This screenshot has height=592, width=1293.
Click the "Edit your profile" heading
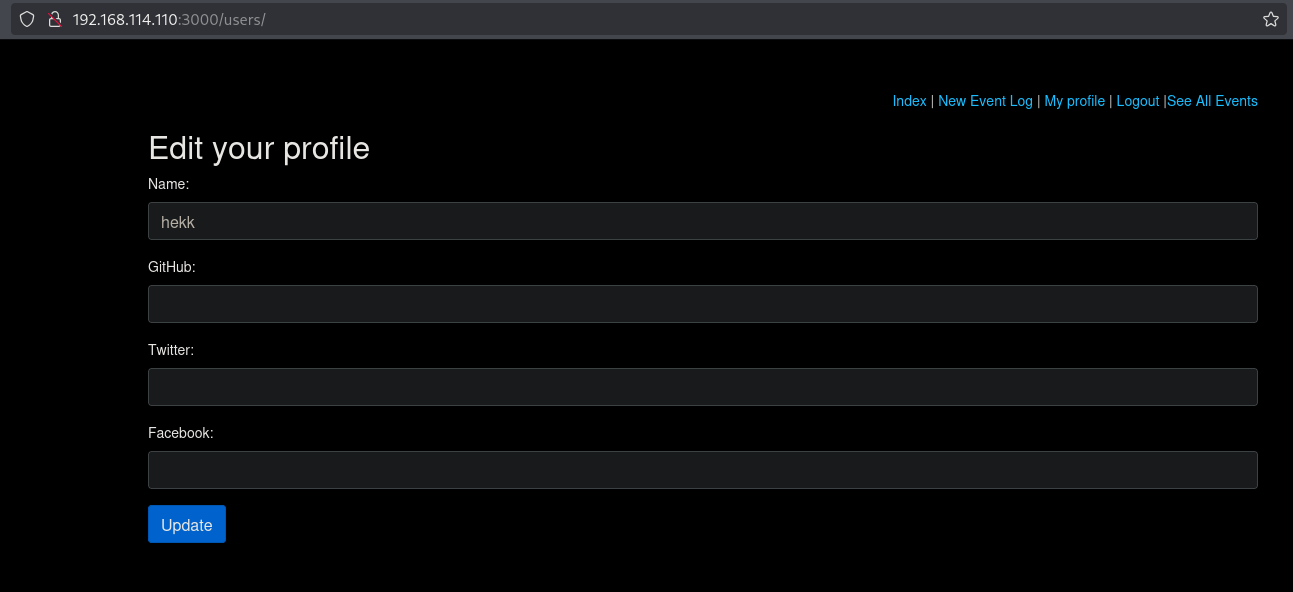click(x=259, y=148)
